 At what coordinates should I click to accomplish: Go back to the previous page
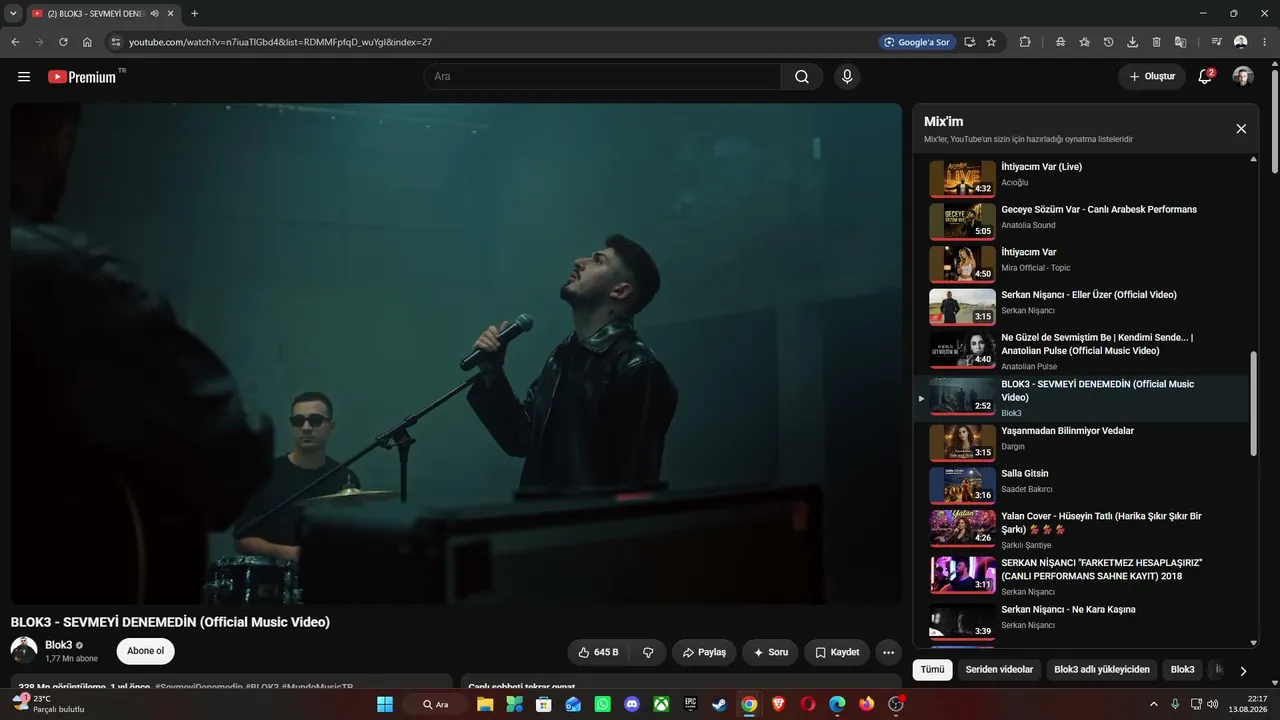[15, 42]
